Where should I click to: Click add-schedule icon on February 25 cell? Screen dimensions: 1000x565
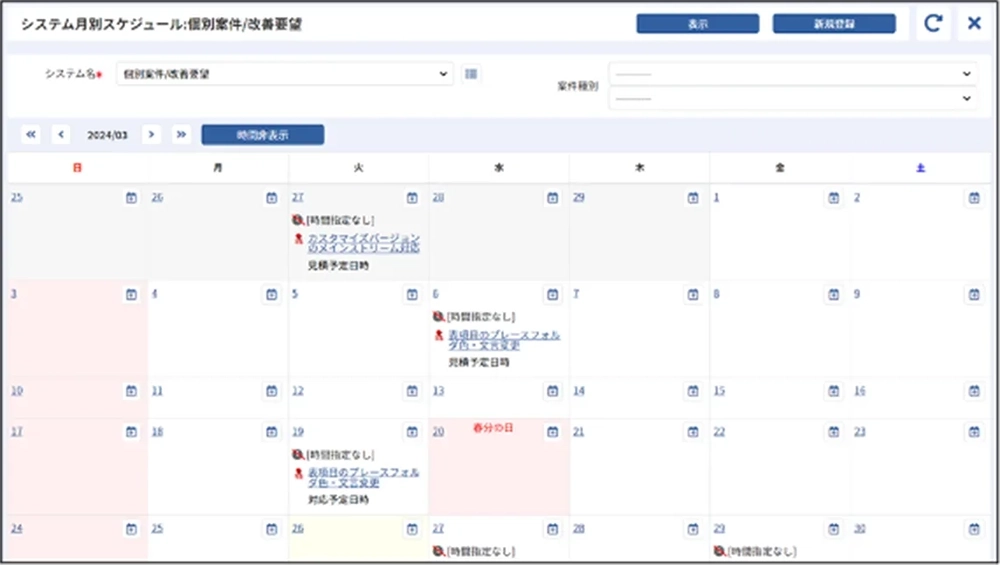pos(131,198)
